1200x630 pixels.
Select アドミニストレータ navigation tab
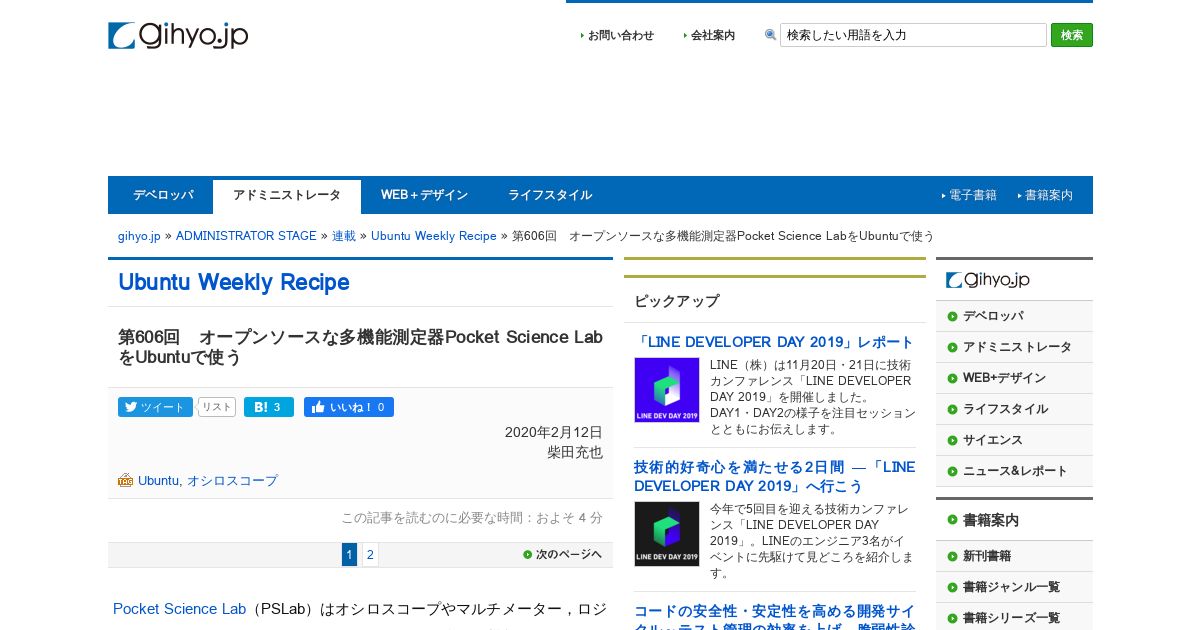(x=287, y=196)
